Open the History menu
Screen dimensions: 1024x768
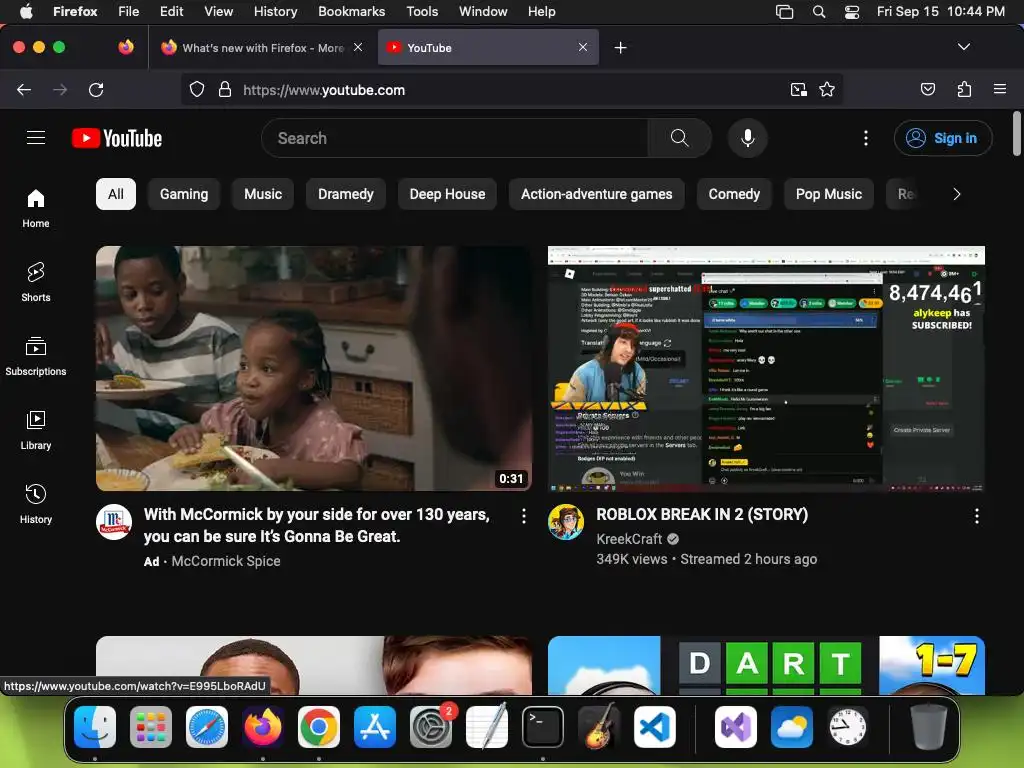(275, 12)
